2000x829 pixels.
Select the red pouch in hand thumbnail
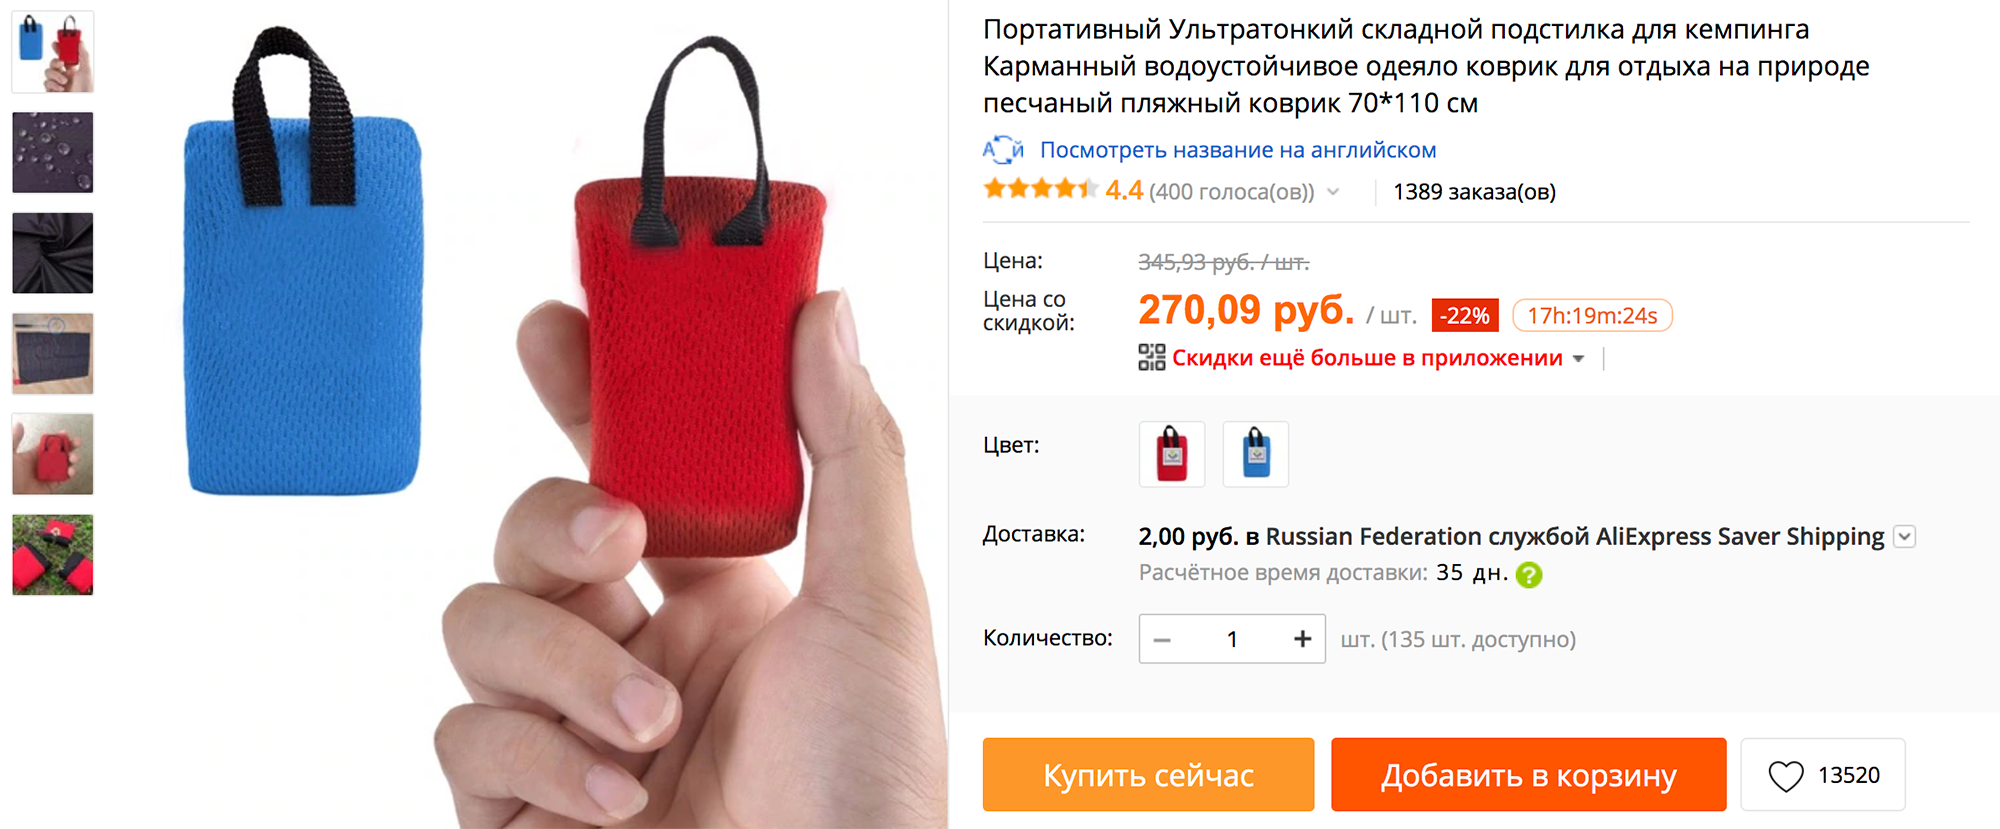pos(53,454)
